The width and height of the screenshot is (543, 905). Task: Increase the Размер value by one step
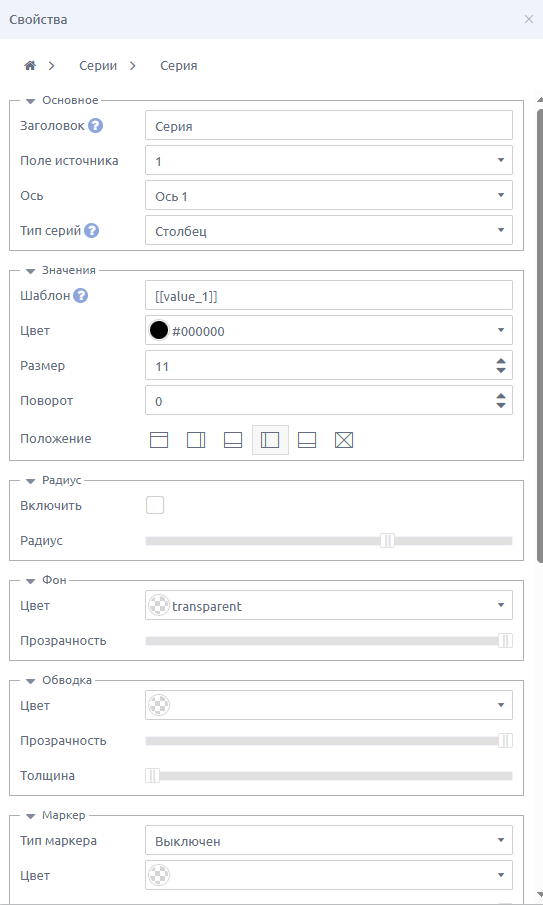click(501, 361)
